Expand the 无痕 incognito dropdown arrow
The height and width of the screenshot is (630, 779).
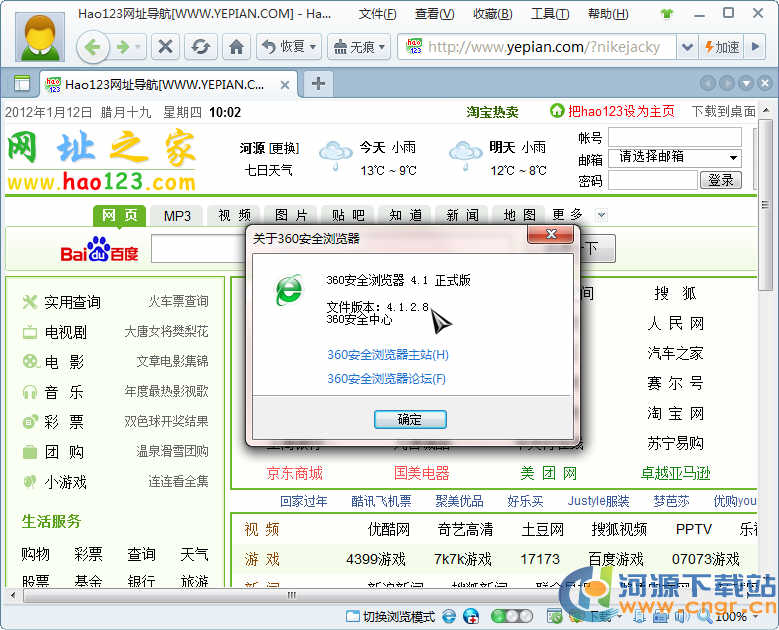tap(382, 48)
